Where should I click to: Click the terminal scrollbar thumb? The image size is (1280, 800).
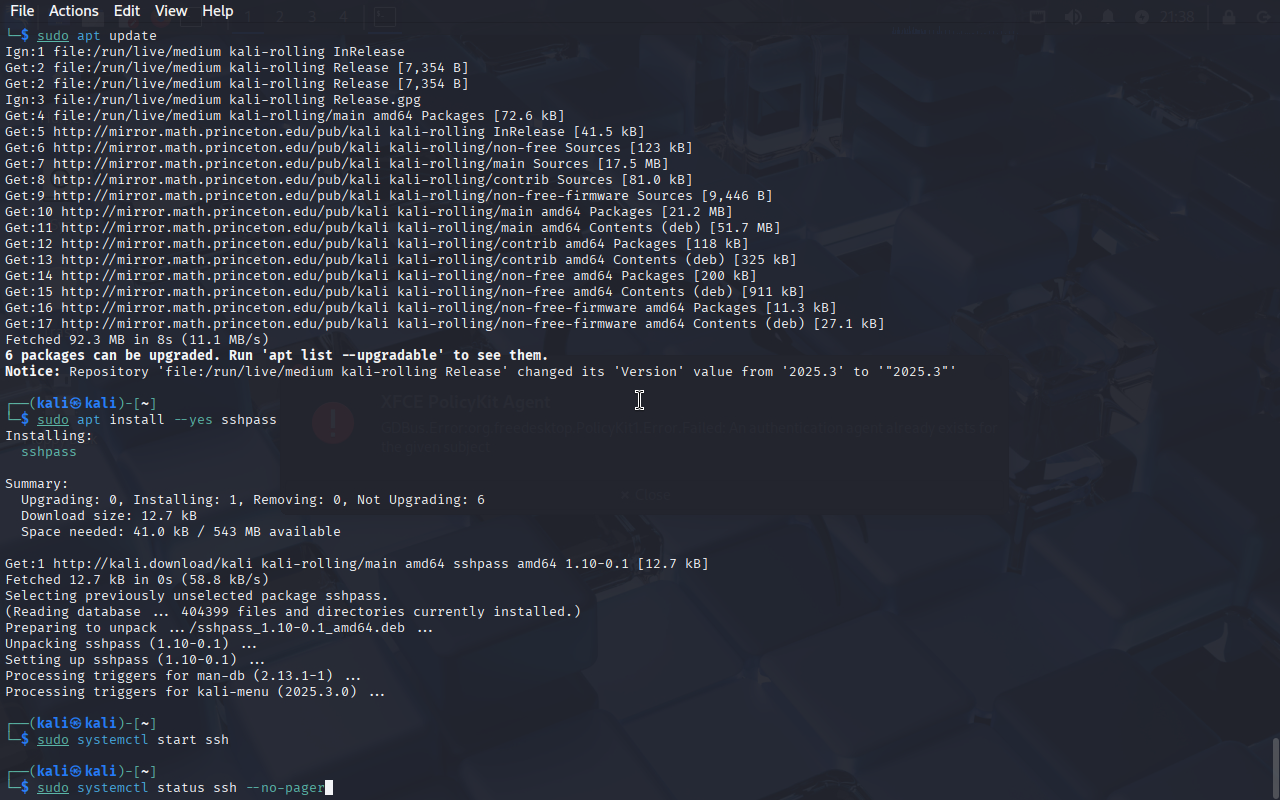point(1275,768)
